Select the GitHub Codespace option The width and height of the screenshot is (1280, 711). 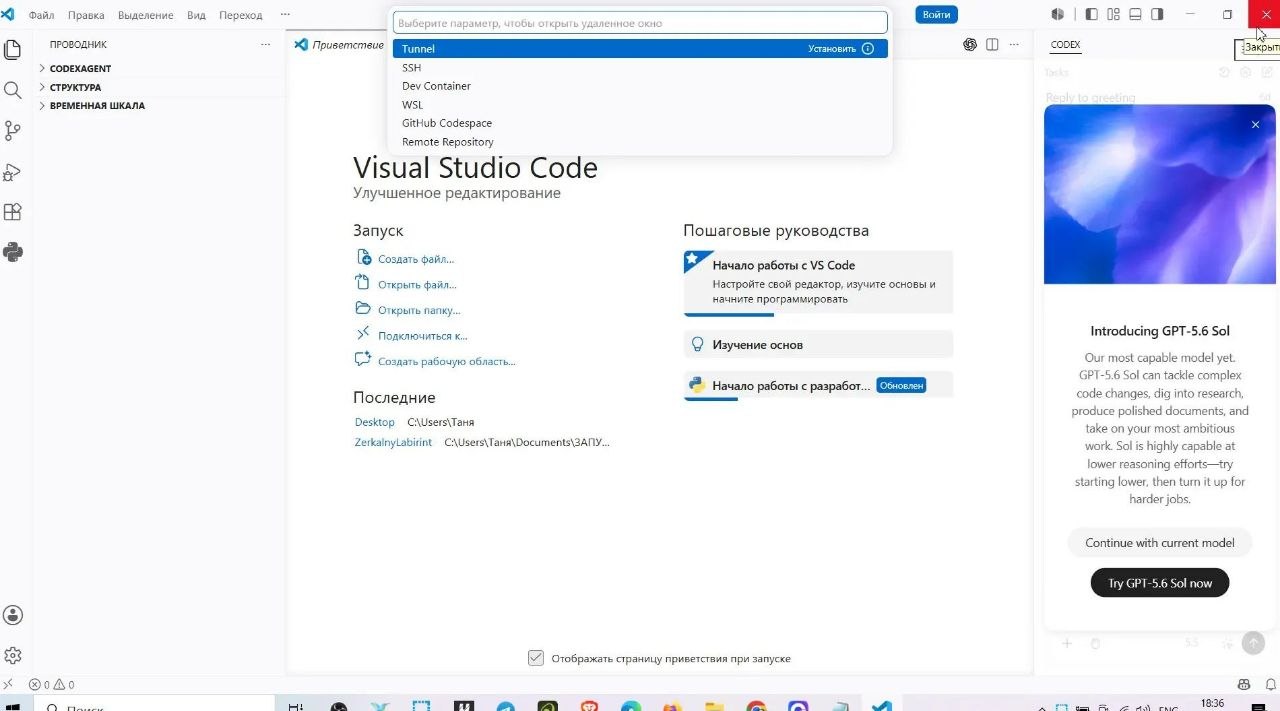pos(640,123)
